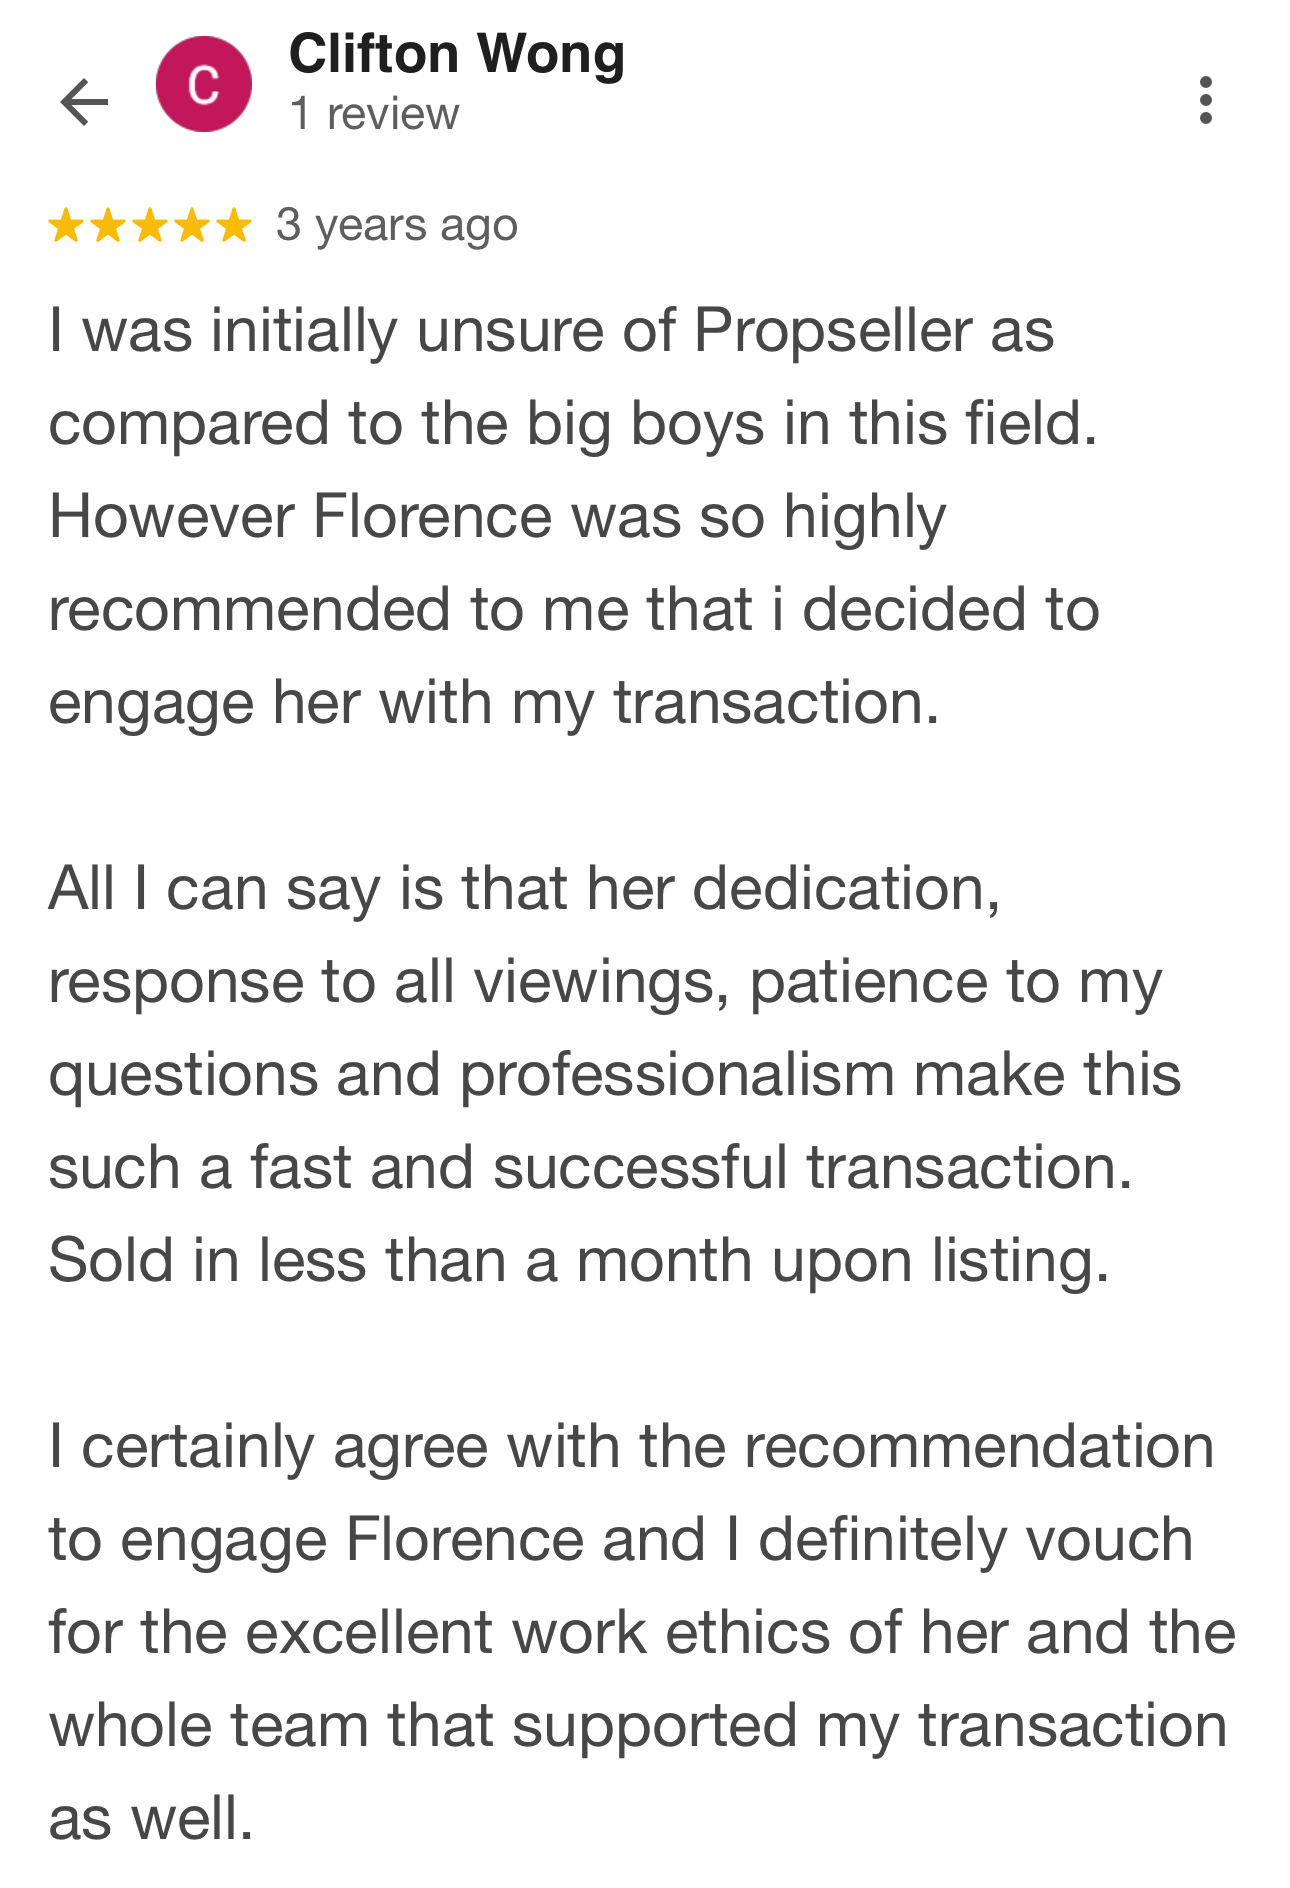The height and width of the screenshot is (1888, 1290).
Task: Tap the "However Florence was so highly" line
Action: click(x=497, y=517)
